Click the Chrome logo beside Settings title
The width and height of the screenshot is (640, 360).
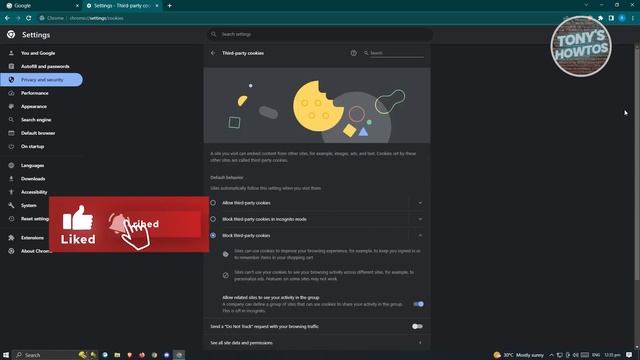pos(11,35)
